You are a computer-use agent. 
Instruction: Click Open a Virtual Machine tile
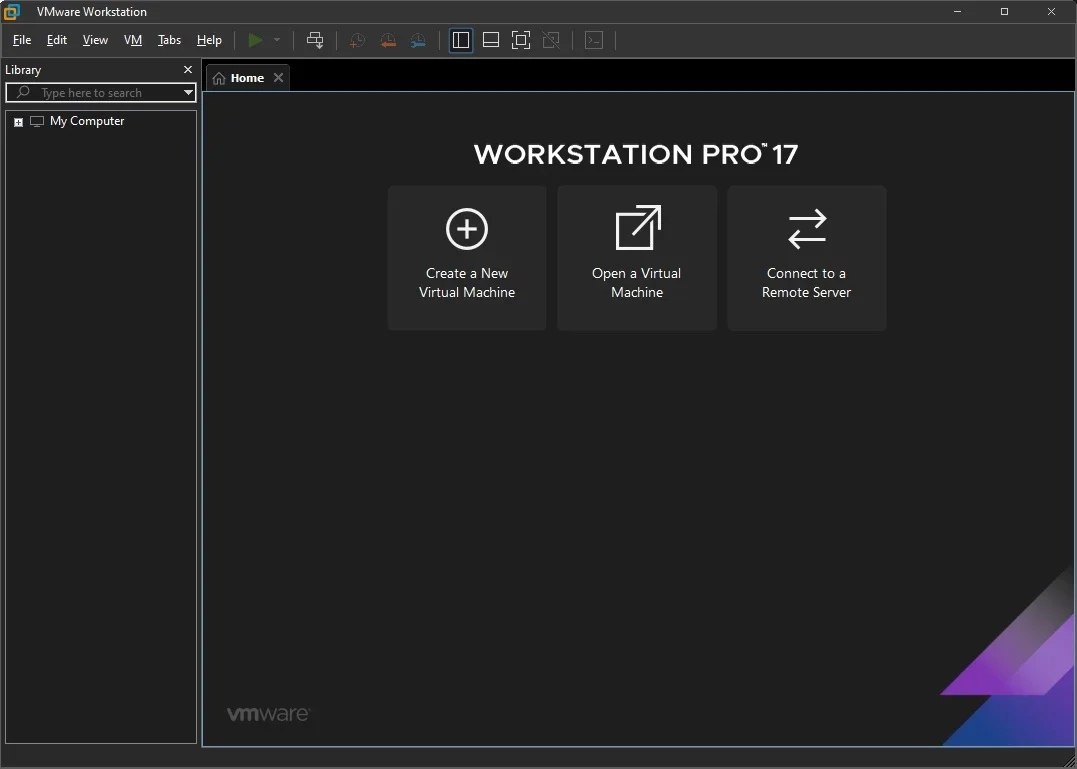[637, 258]
